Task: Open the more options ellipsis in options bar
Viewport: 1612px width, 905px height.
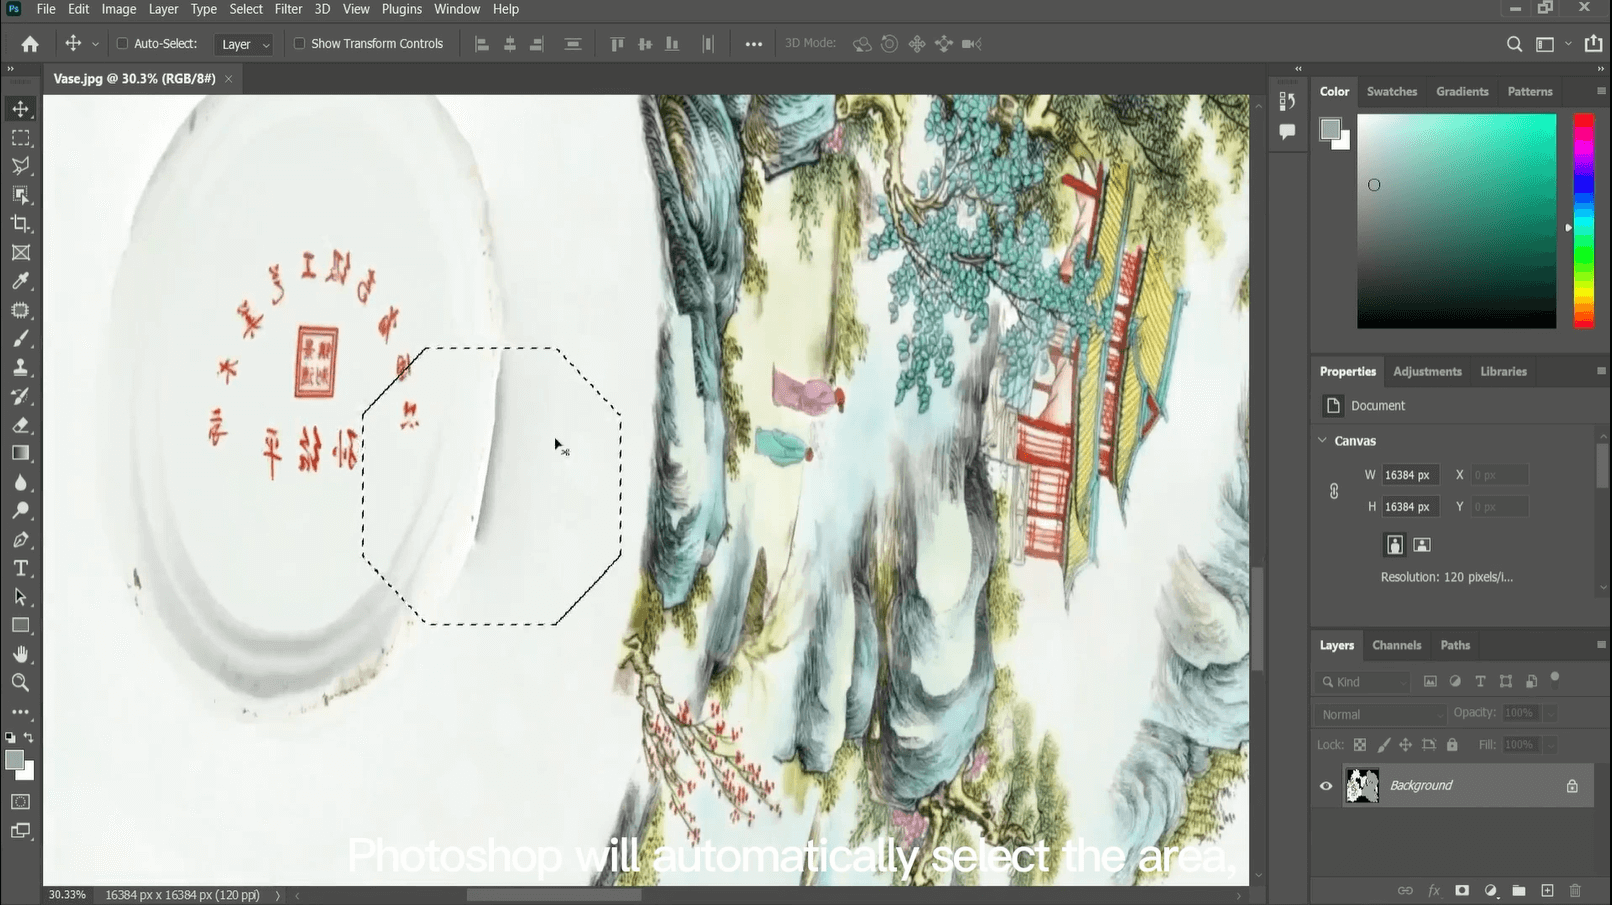Action: click(x=754, y=44)
